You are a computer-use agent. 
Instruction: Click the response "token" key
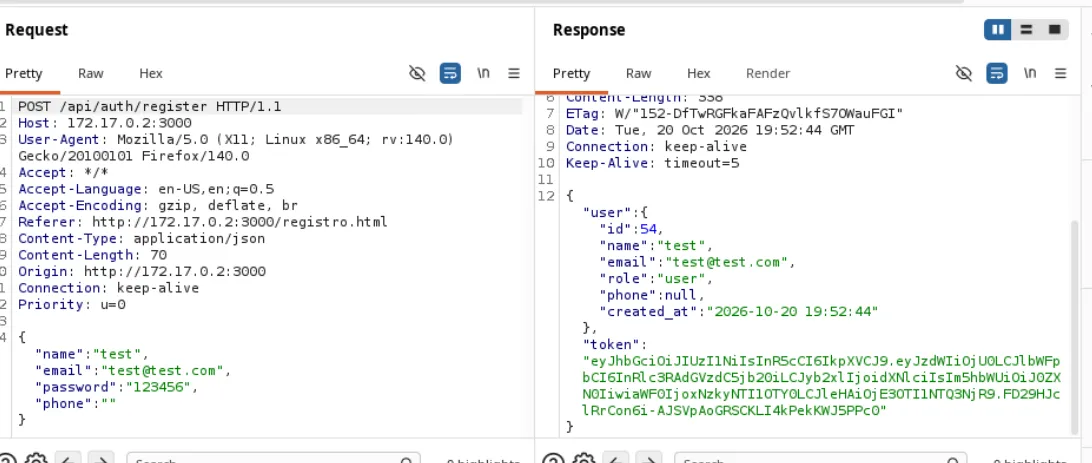click(x=611, y=345)
